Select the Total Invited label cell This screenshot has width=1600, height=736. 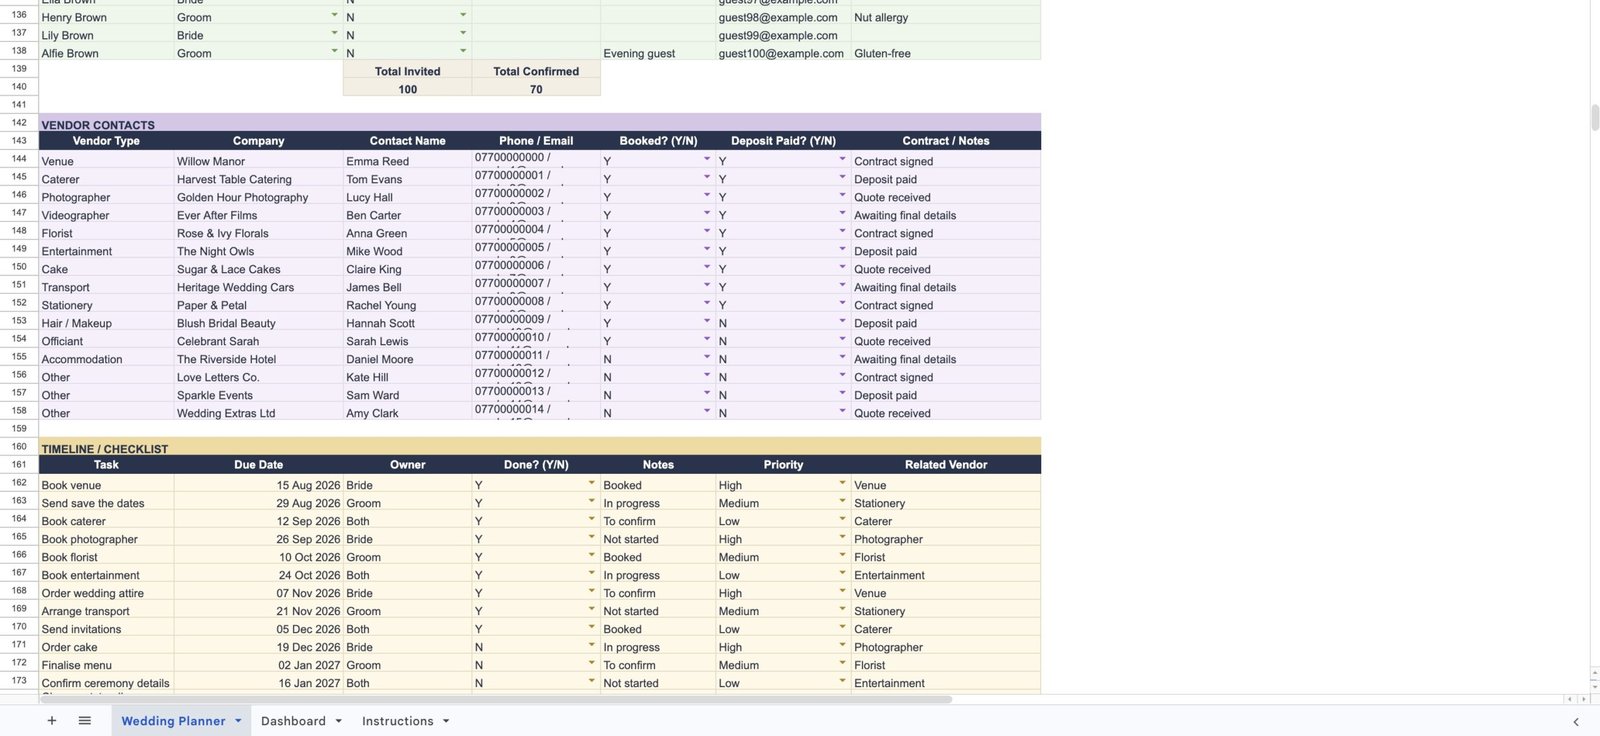click(x=407, y=71)
